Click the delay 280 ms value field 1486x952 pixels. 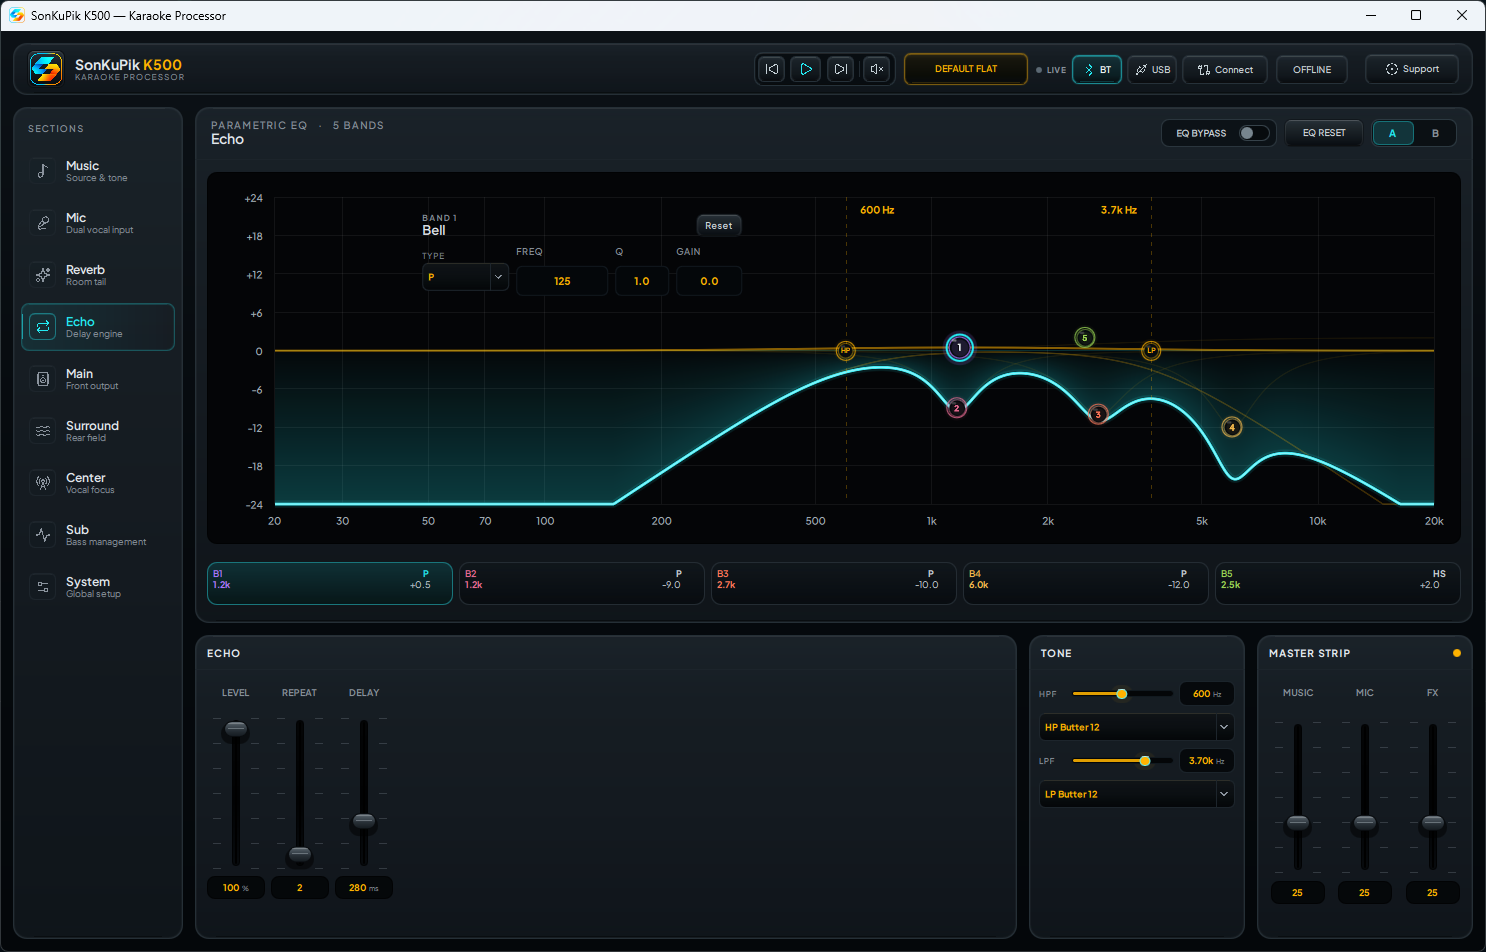click(x=364, y=888)
